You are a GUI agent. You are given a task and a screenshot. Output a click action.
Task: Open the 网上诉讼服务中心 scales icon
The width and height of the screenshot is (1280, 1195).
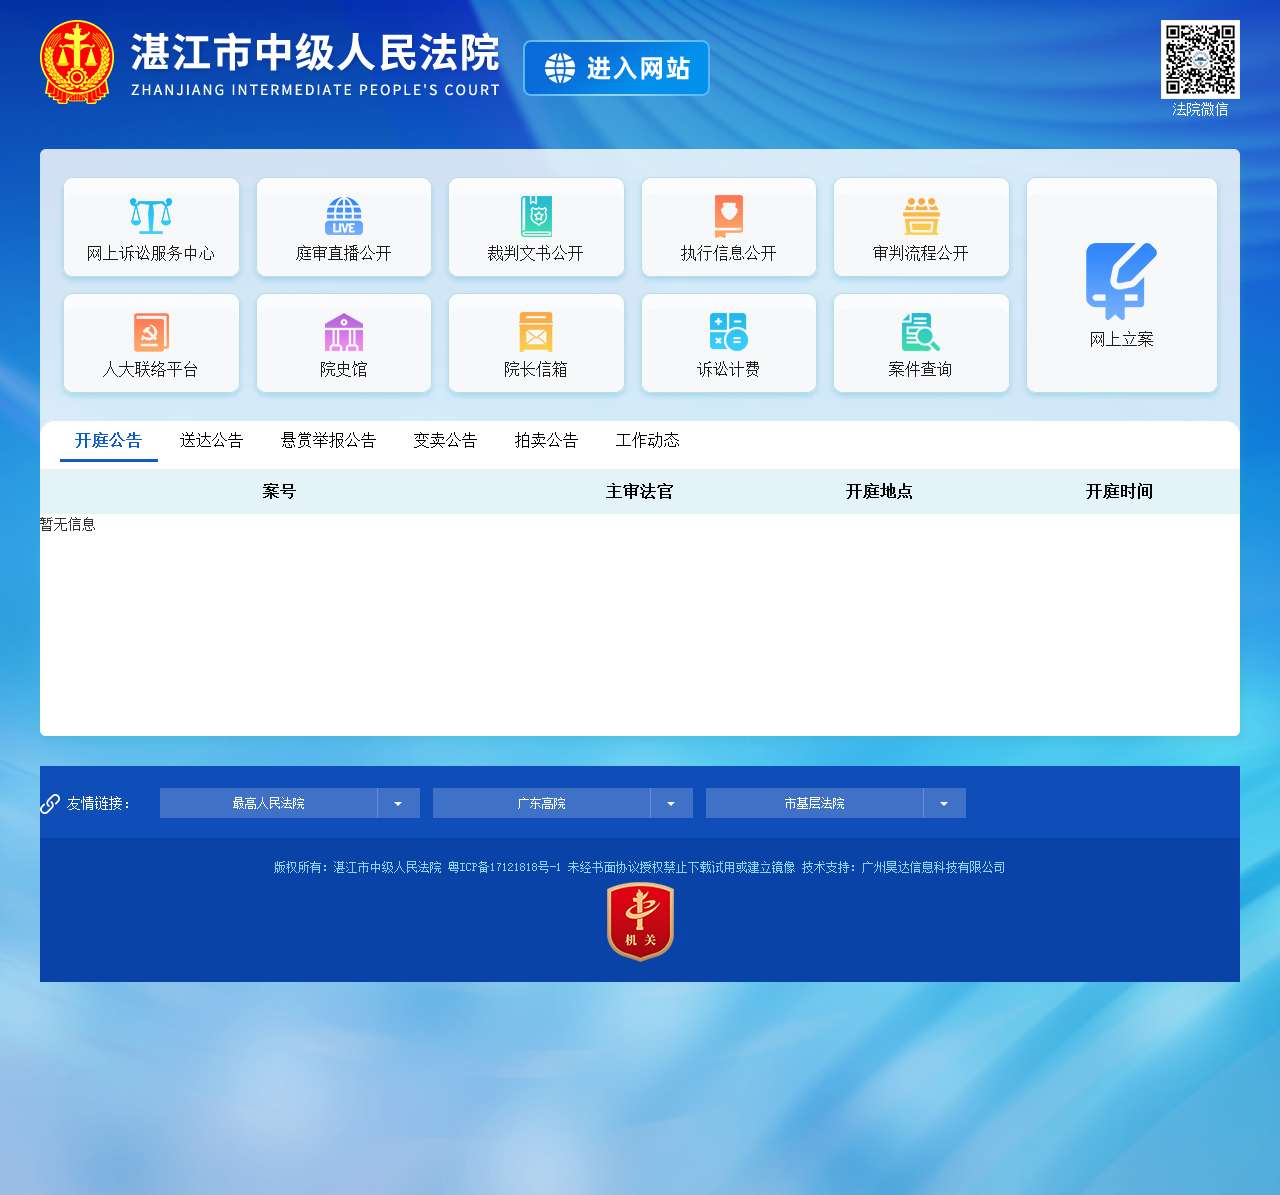coord(151,216)
